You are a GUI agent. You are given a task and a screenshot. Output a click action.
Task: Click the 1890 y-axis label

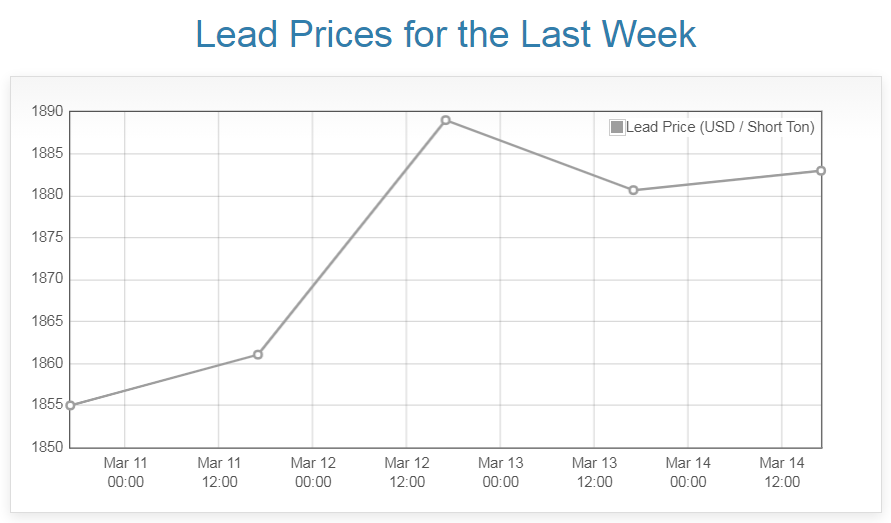coord(47,111)
